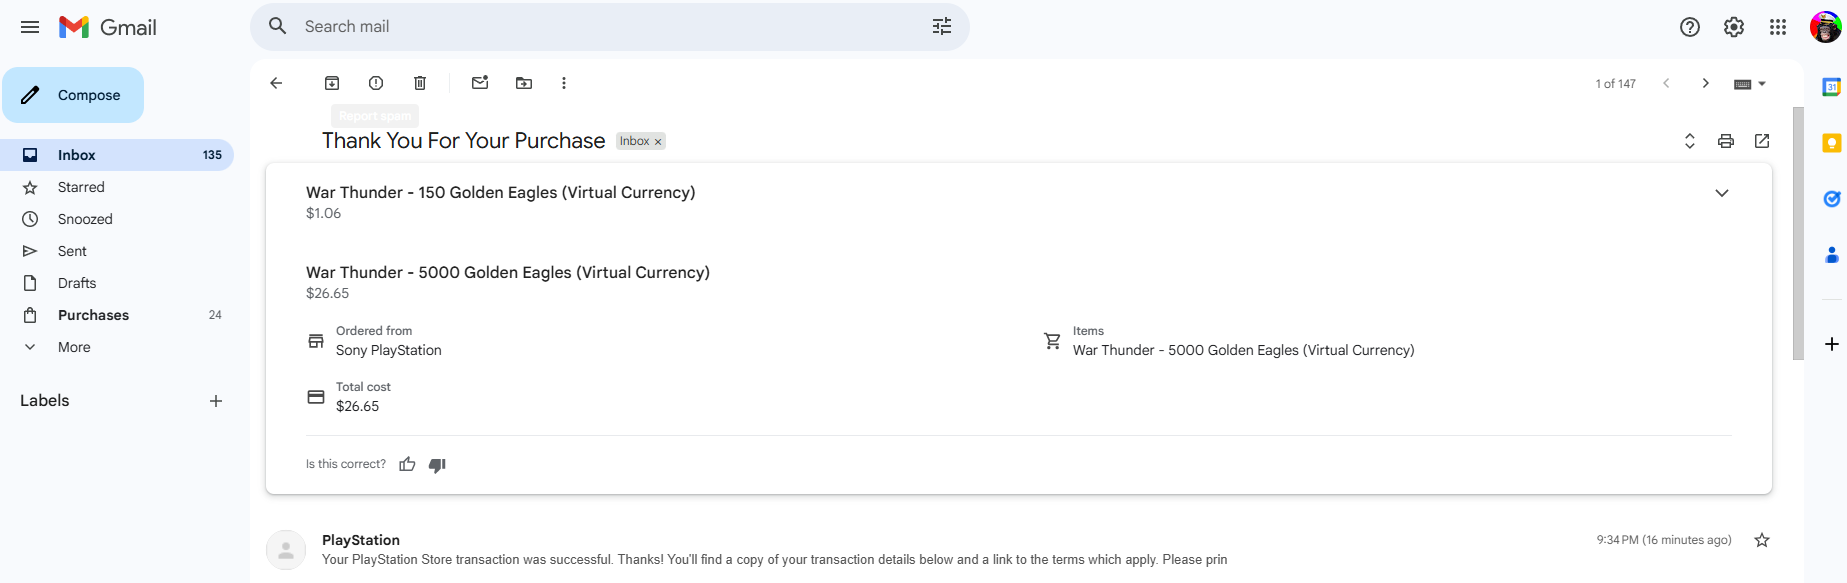Viewport: 1847px width, 583px height.
Task: Open the Purchases folder
Action: click(93, 315)
